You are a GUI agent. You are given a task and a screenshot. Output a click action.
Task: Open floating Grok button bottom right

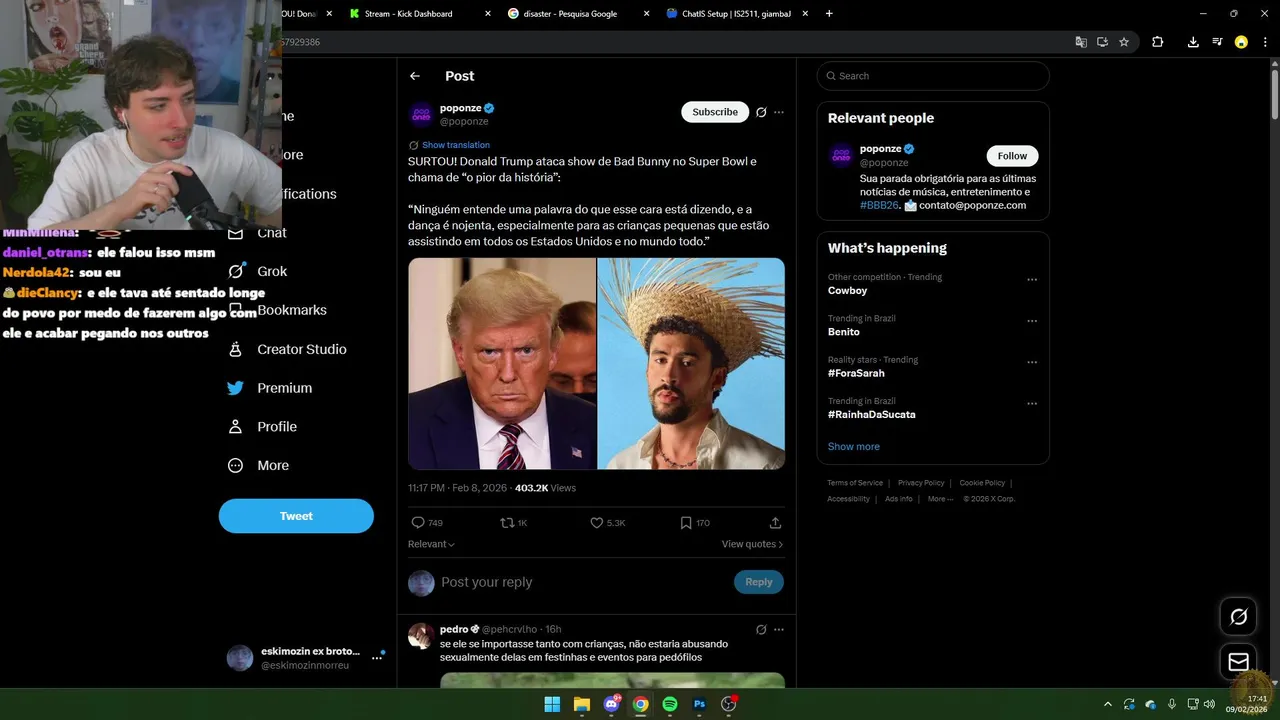(1238, 617)
